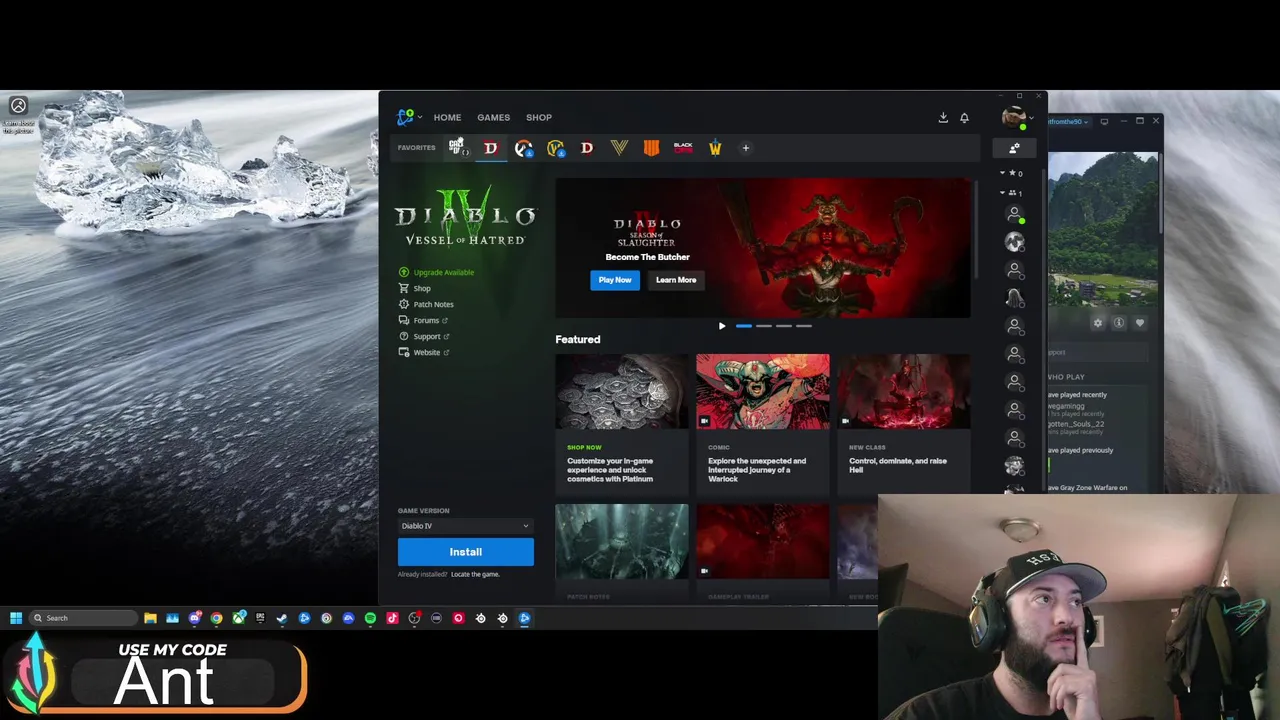Open the Platinum shop featured card

tap(622, 423)
